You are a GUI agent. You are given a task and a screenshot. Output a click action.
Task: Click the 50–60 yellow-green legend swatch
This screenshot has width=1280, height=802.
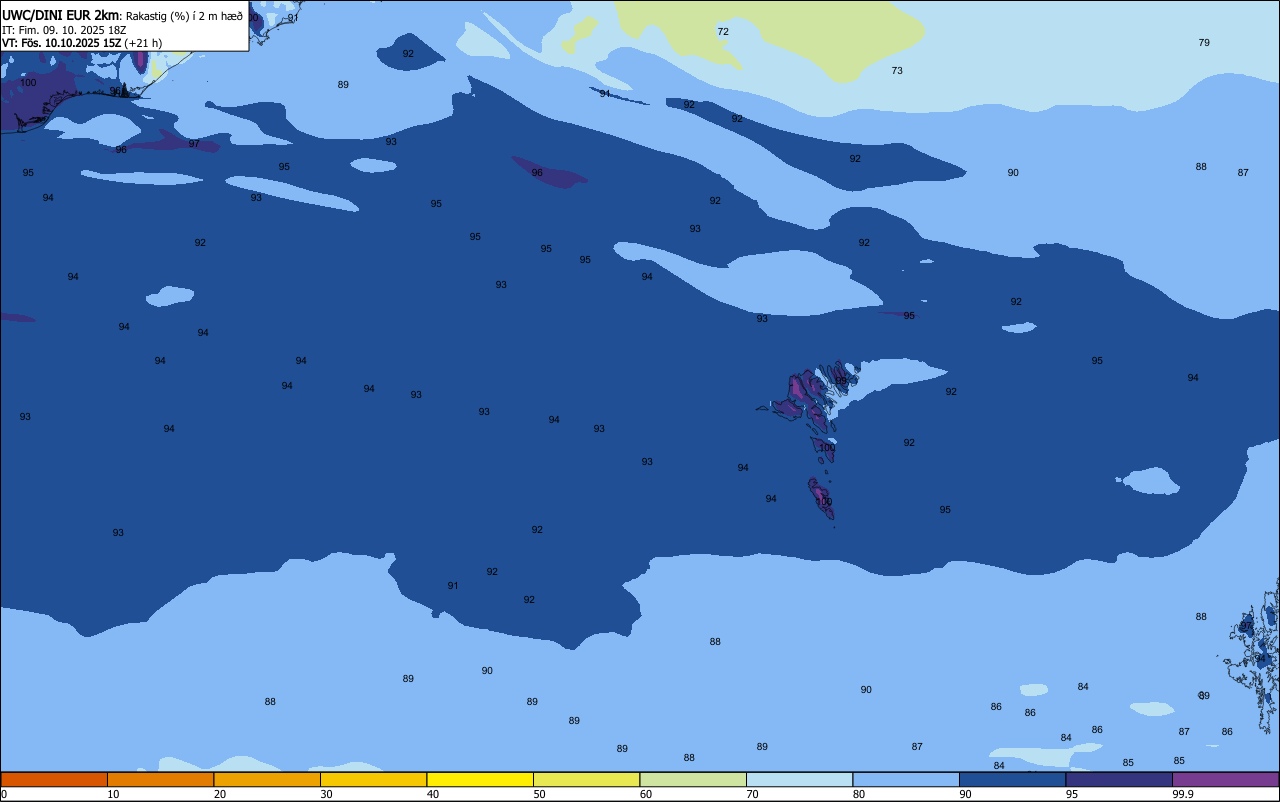pos(586,779)
